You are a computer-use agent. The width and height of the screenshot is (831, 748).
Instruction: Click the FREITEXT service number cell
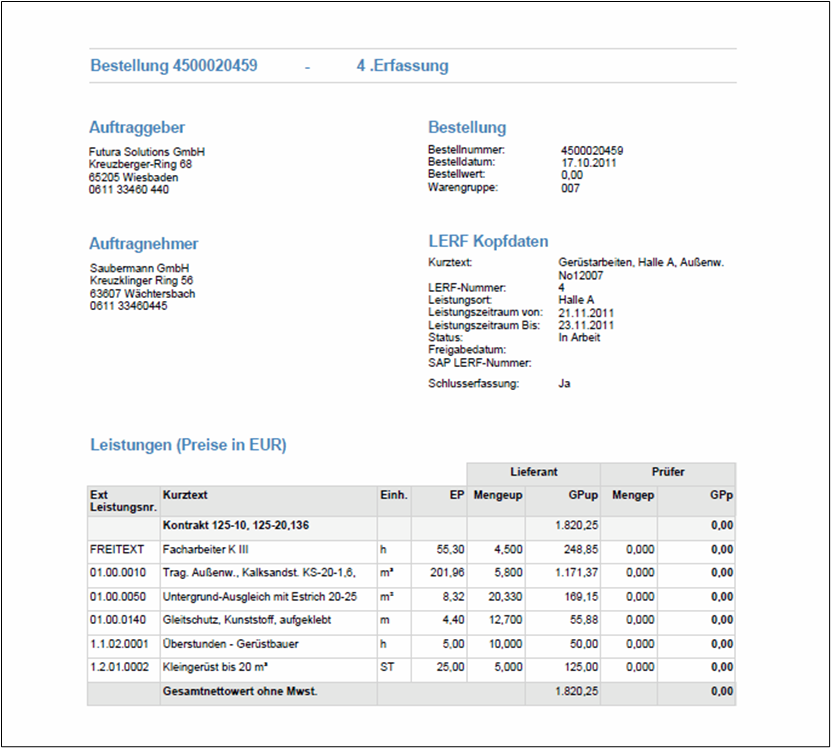(119, 549)
